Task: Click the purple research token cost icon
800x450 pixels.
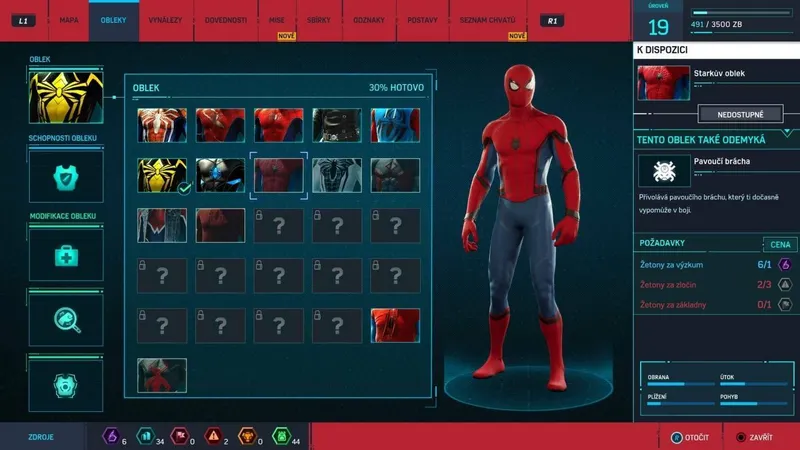Action: 785,264
